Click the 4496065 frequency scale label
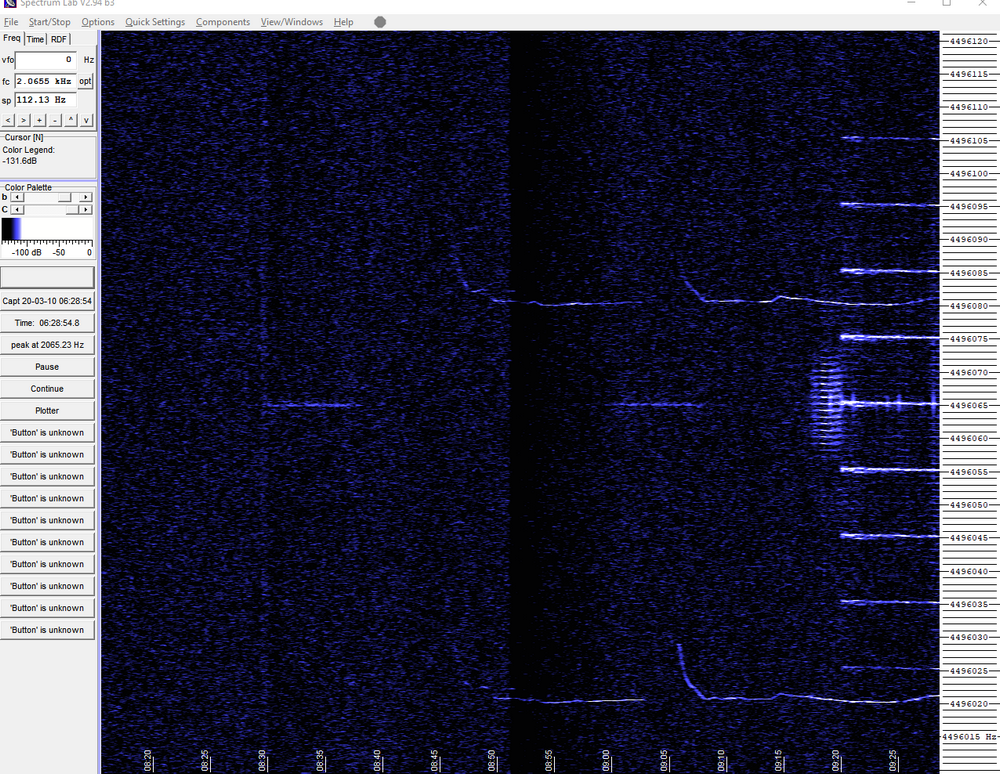 click(x=968, y=405)
